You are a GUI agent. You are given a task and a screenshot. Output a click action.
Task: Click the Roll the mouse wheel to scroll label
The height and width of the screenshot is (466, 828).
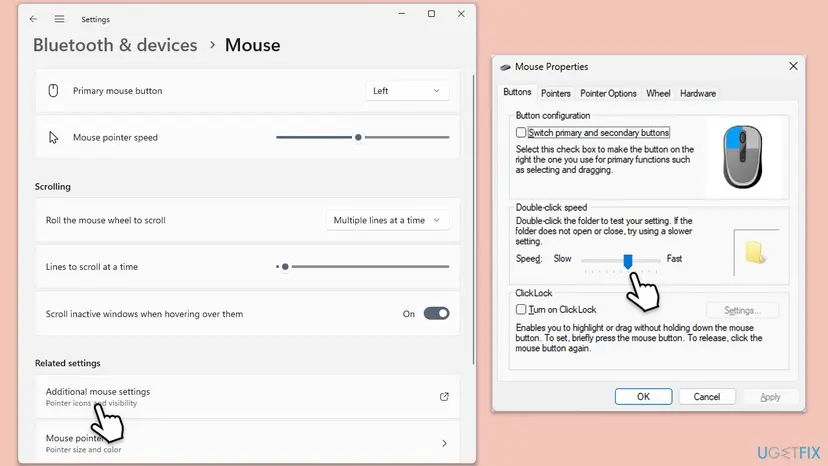[106, 220]
